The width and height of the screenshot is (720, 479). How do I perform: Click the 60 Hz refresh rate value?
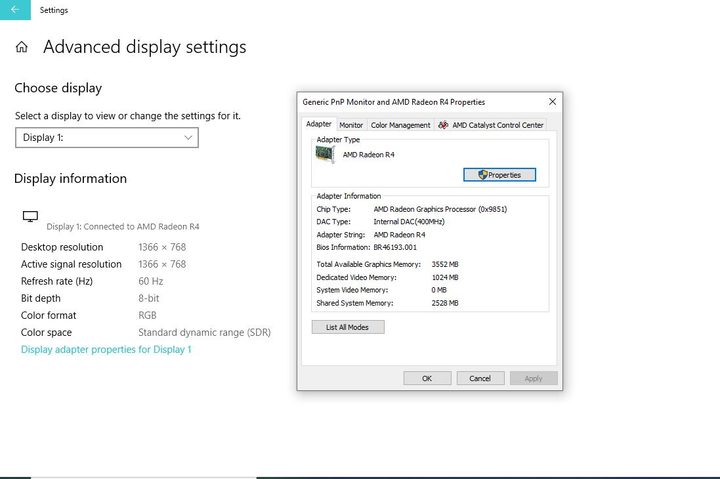click(x=151, y=281)
